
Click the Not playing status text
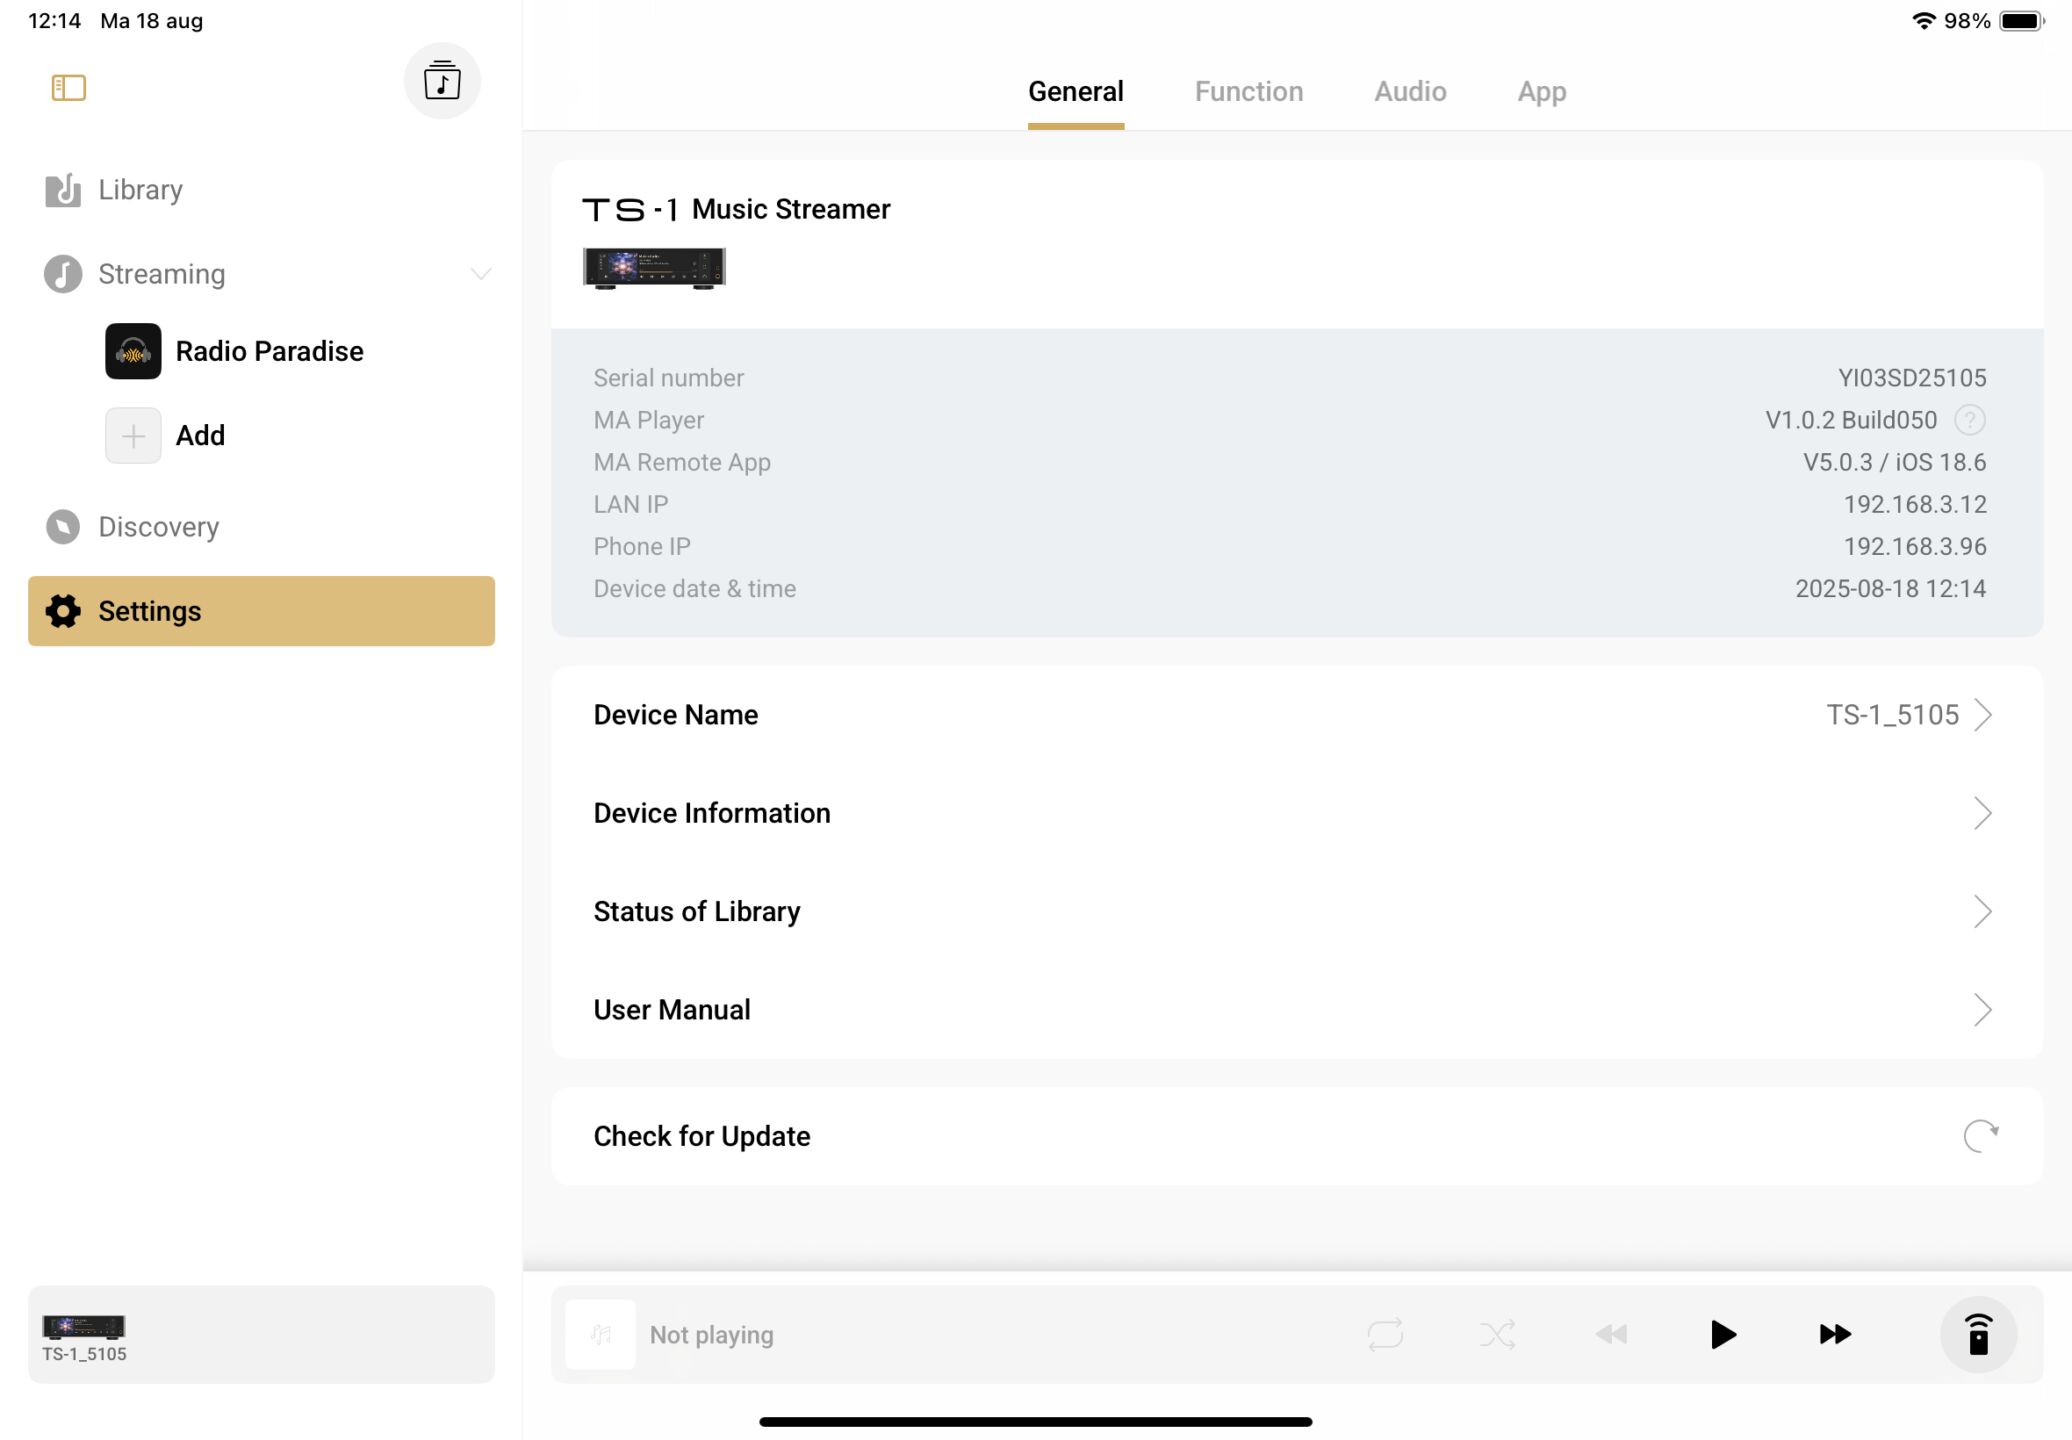pos(712,1335)
